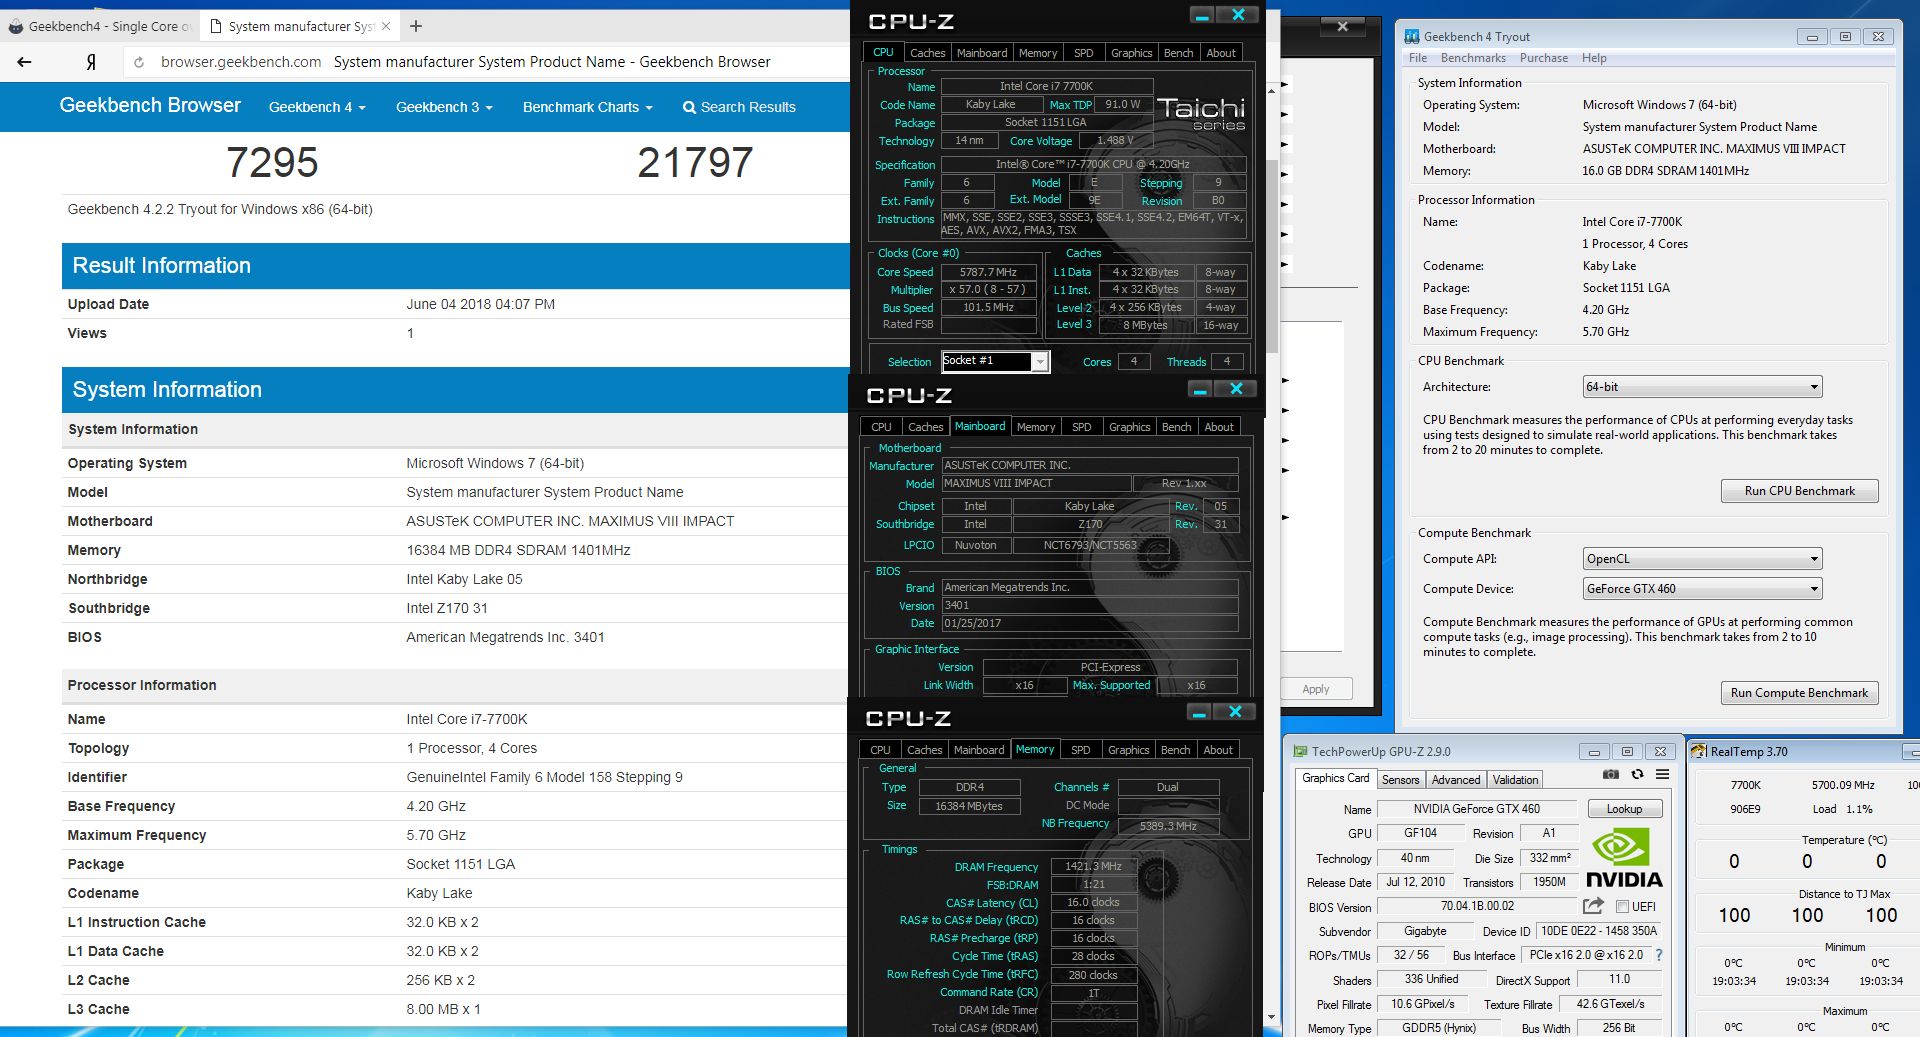Open Graphics tab in middle CPU-Z window
This screenshot has width=1920, height=1037.
tap(1129, 427)
